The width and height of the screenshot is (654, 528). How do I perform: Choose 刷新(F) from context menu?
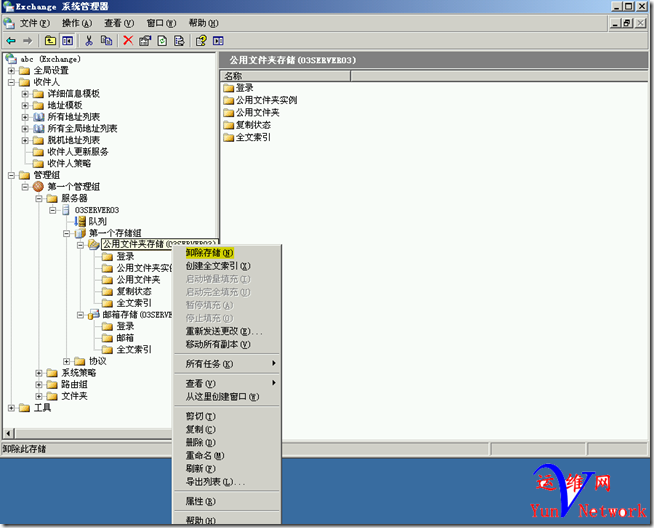coord(226,468)
